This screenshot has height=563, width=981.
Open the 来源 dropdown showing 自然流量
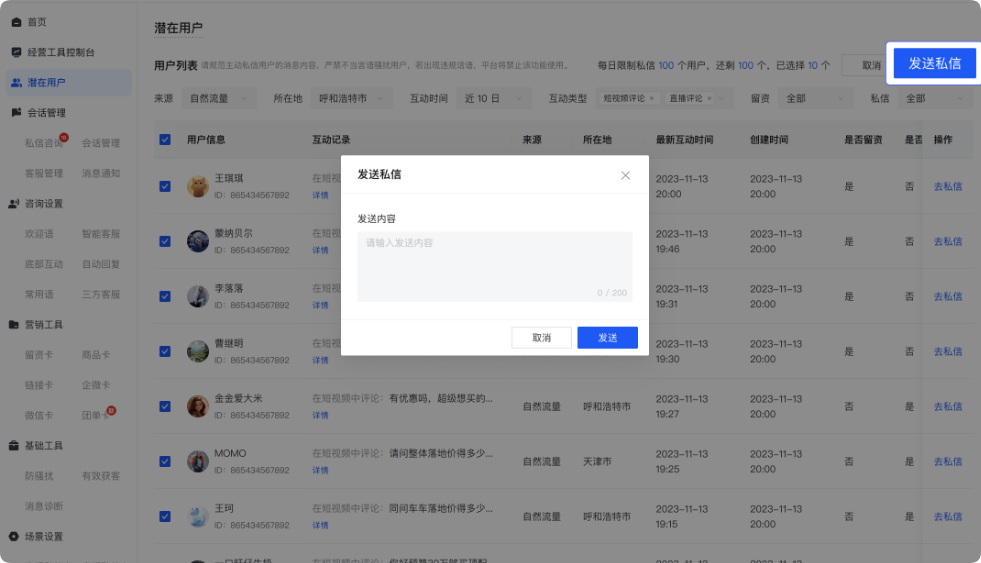[x=219, y=98]
